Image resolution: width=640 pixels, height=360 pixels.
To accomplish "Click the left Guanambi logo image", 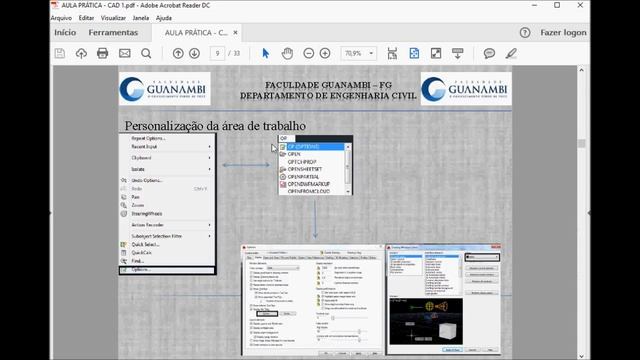I will pos(164,89).
